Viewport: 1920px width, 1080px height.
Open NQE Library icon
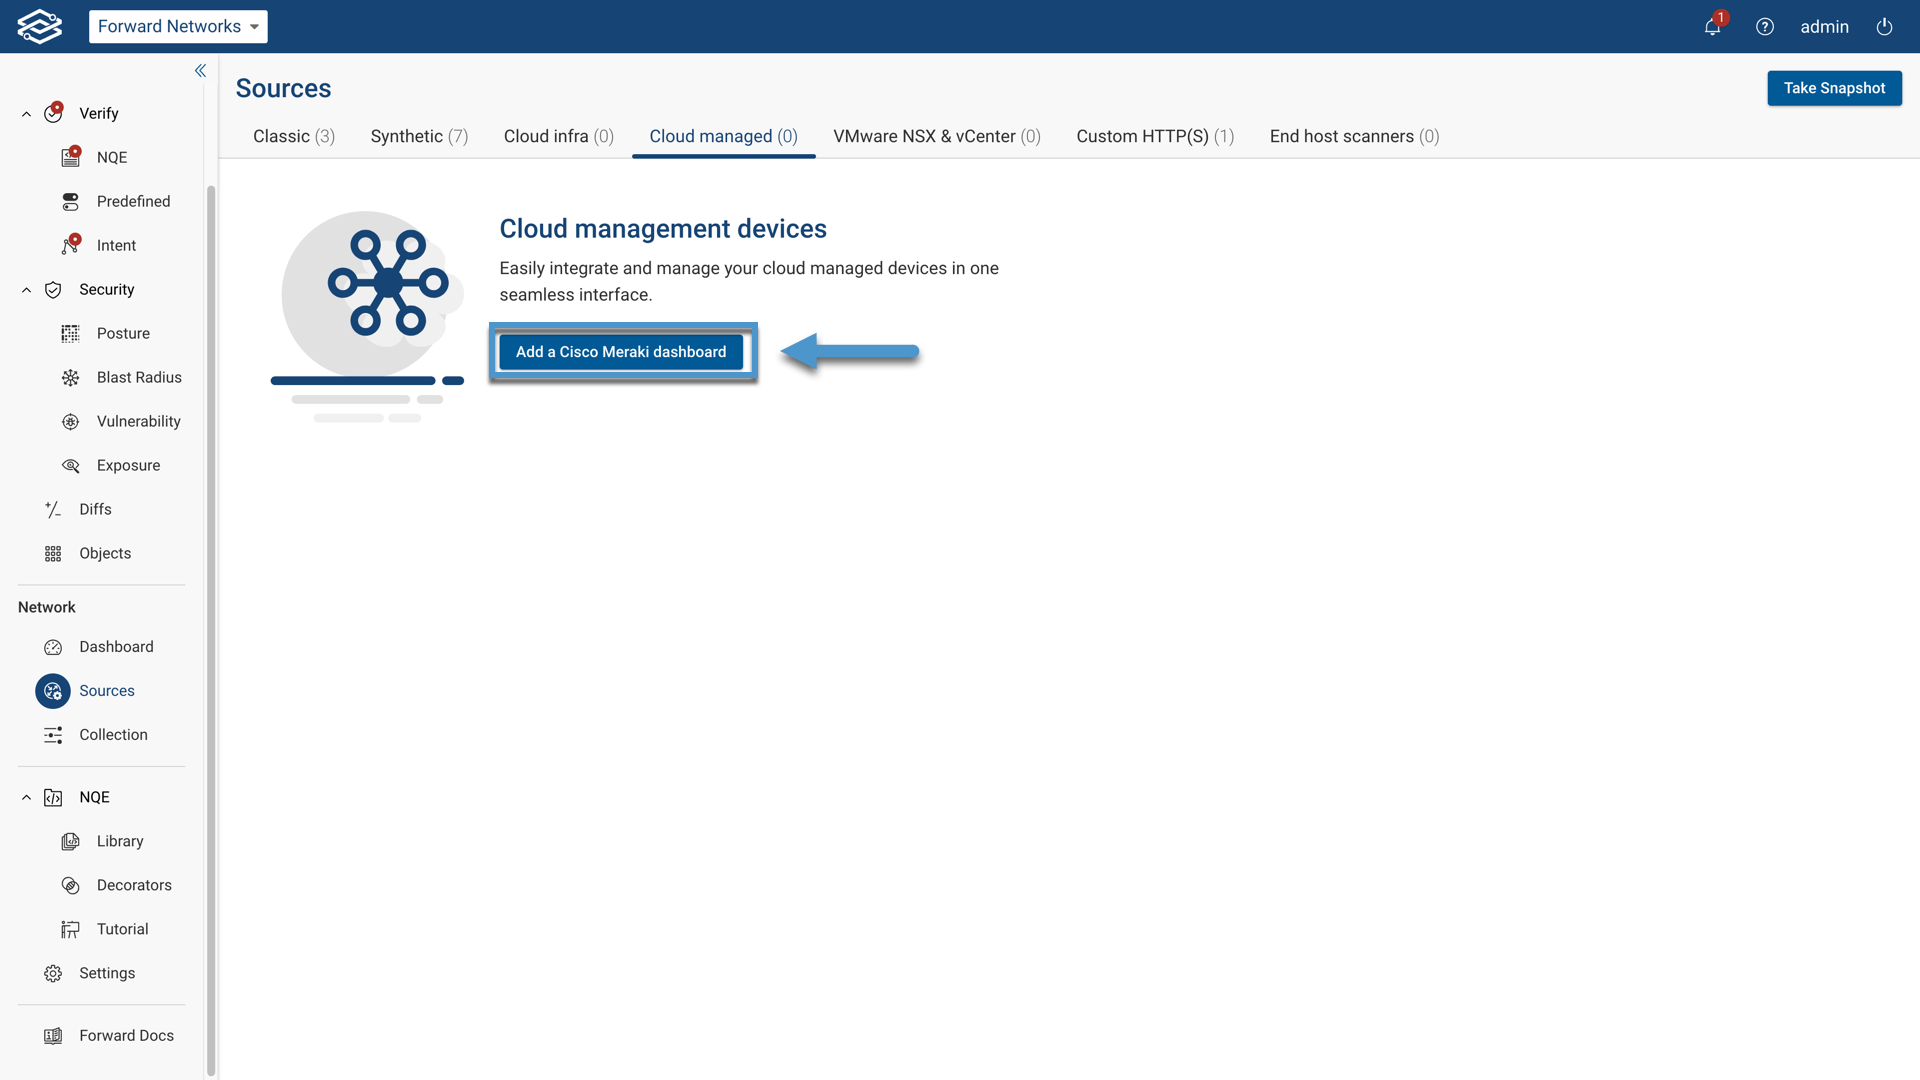(x=70, y=841)
